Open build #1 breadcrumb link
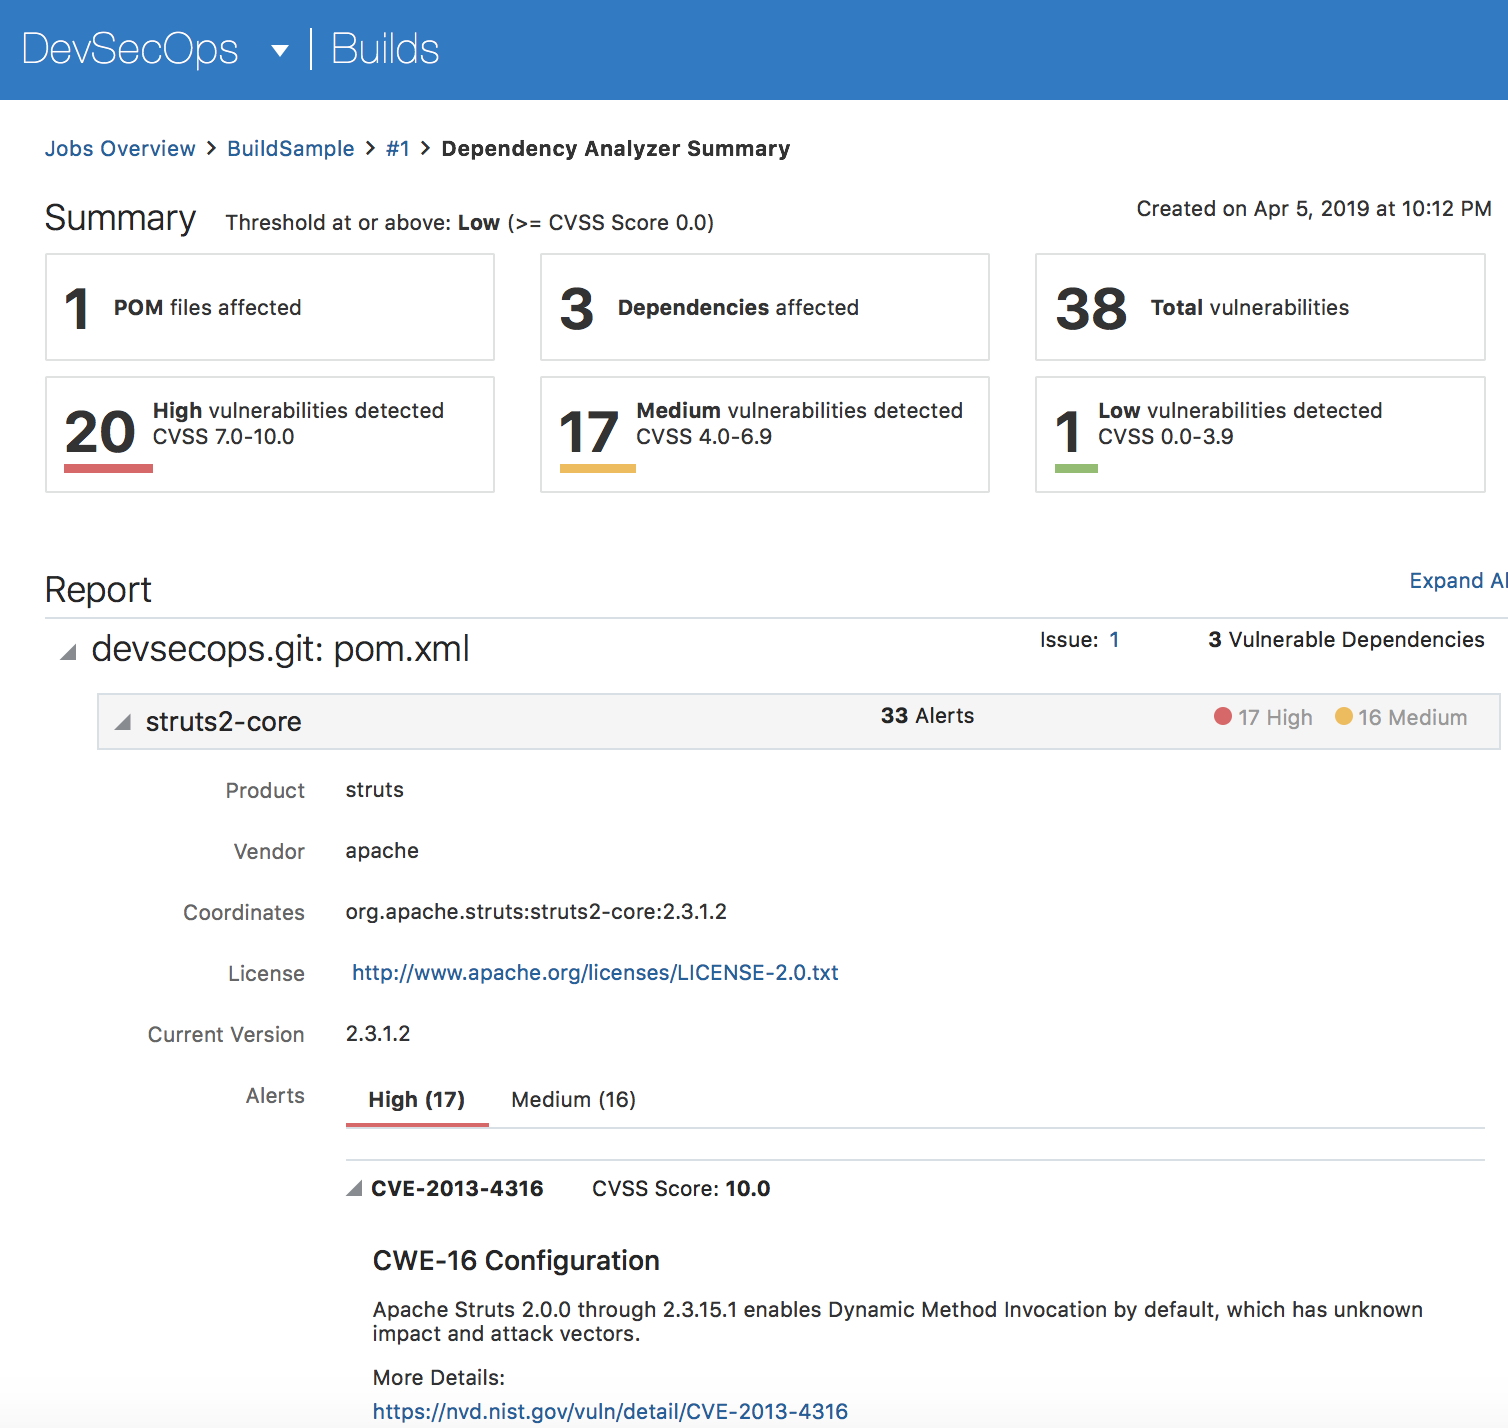 [x=397, y=149]
